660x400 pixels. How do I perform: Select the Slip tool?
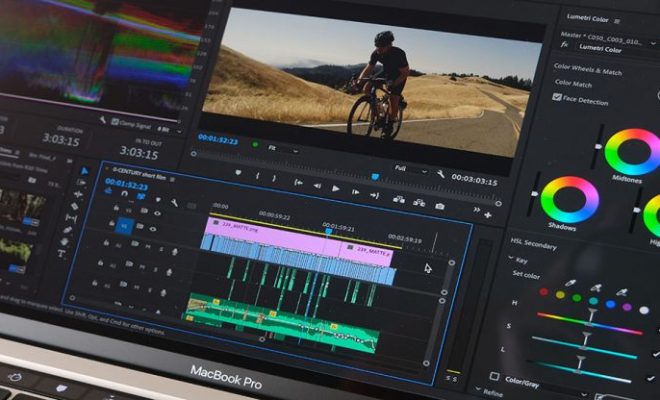tap(71, 218)
